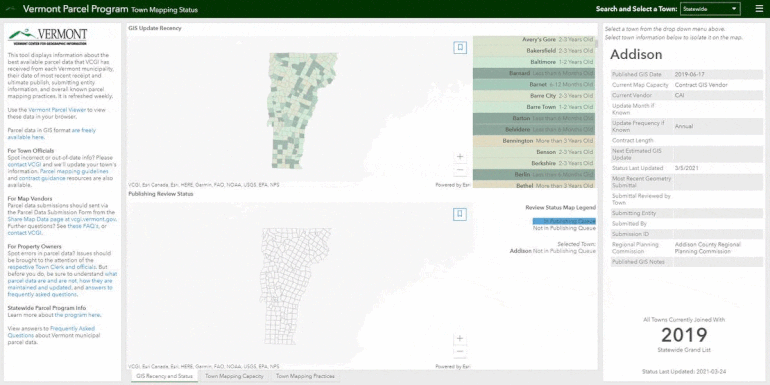Open the Vermont Parcel Viewer link

[57, 110]
